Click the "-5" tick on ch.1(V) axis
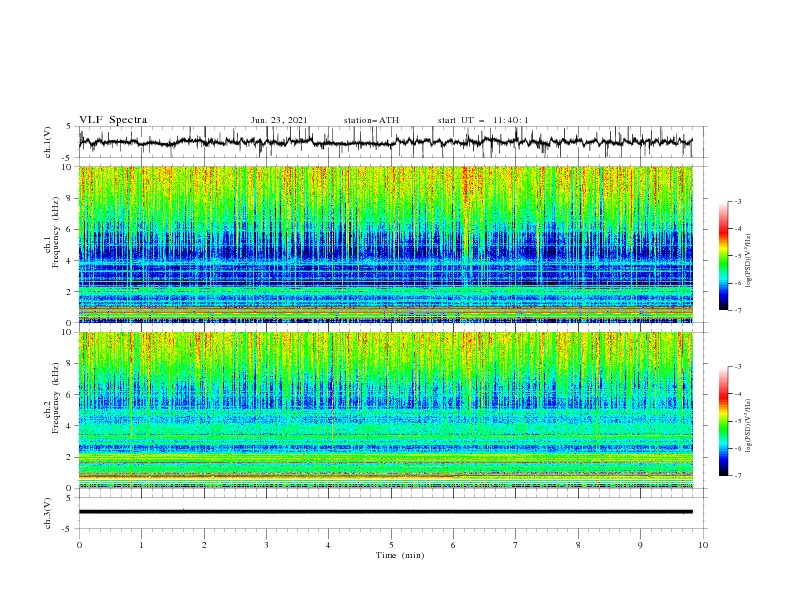 coord(67,158)
